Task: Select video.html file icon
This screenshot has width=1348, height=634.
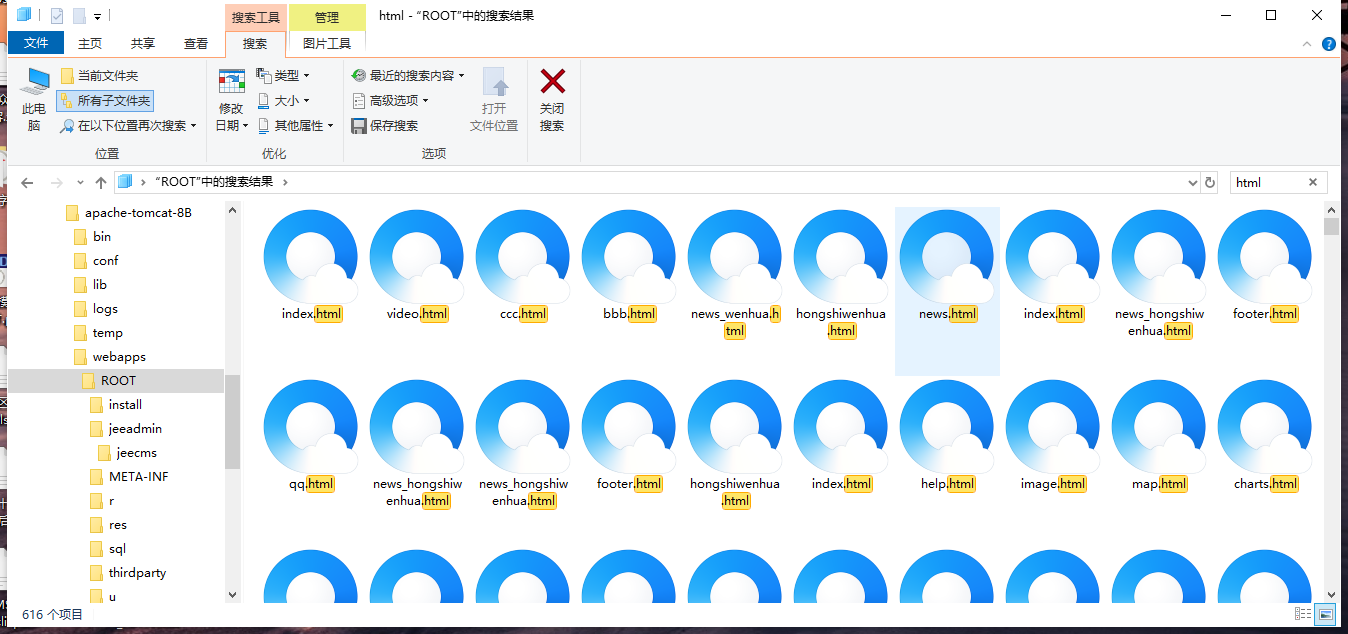Action: pos(417,257)
